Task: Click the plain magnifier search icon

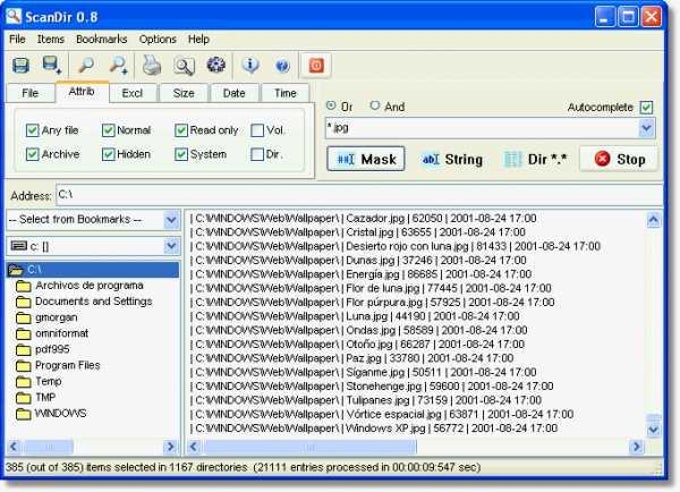Action: pyautogui.click(x=86, y=66)
